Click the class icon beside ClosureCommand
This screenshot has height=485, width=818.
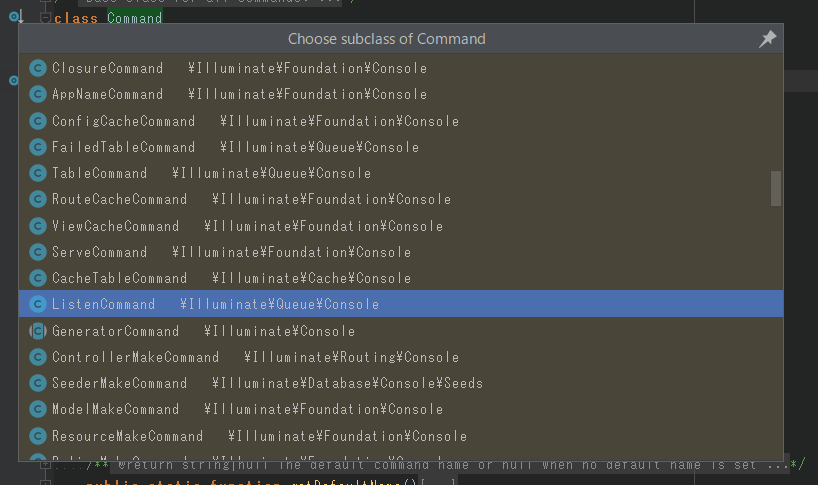tap(38, 69)
